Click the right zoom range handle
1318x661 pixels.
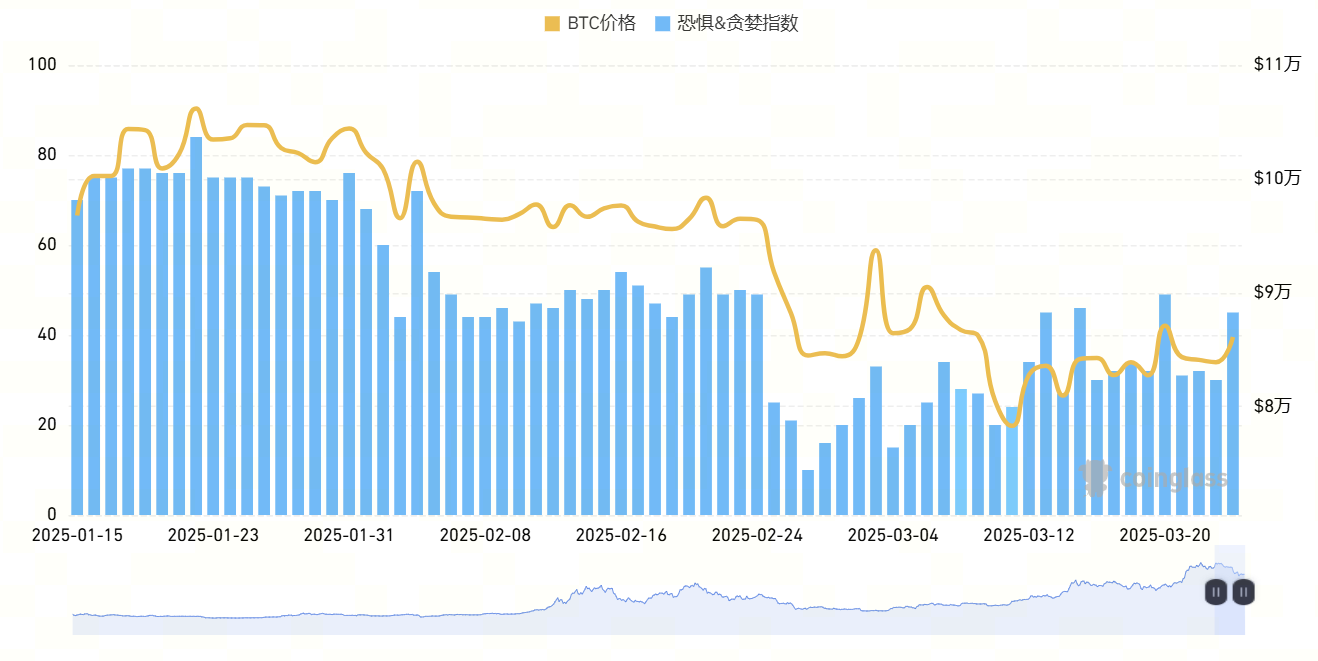(1243, 592)
